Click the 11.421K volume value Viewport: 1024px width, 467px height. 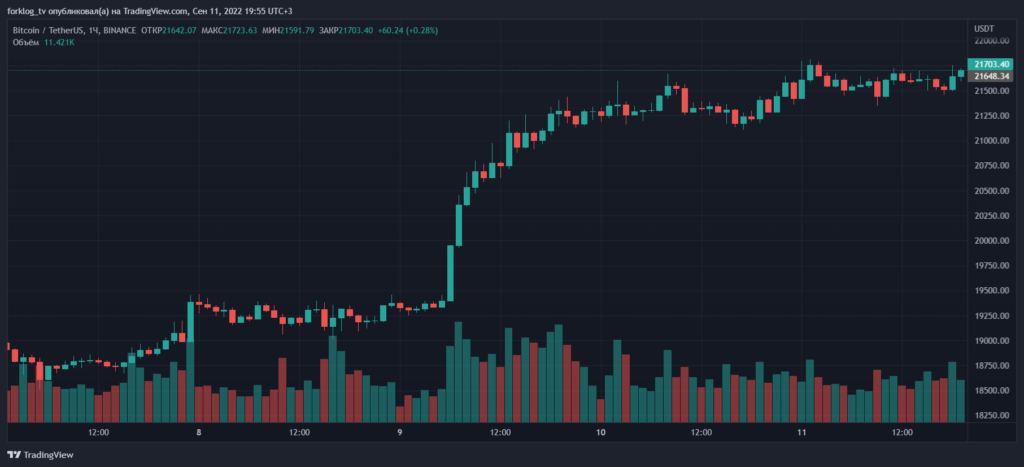pos(59,43)
